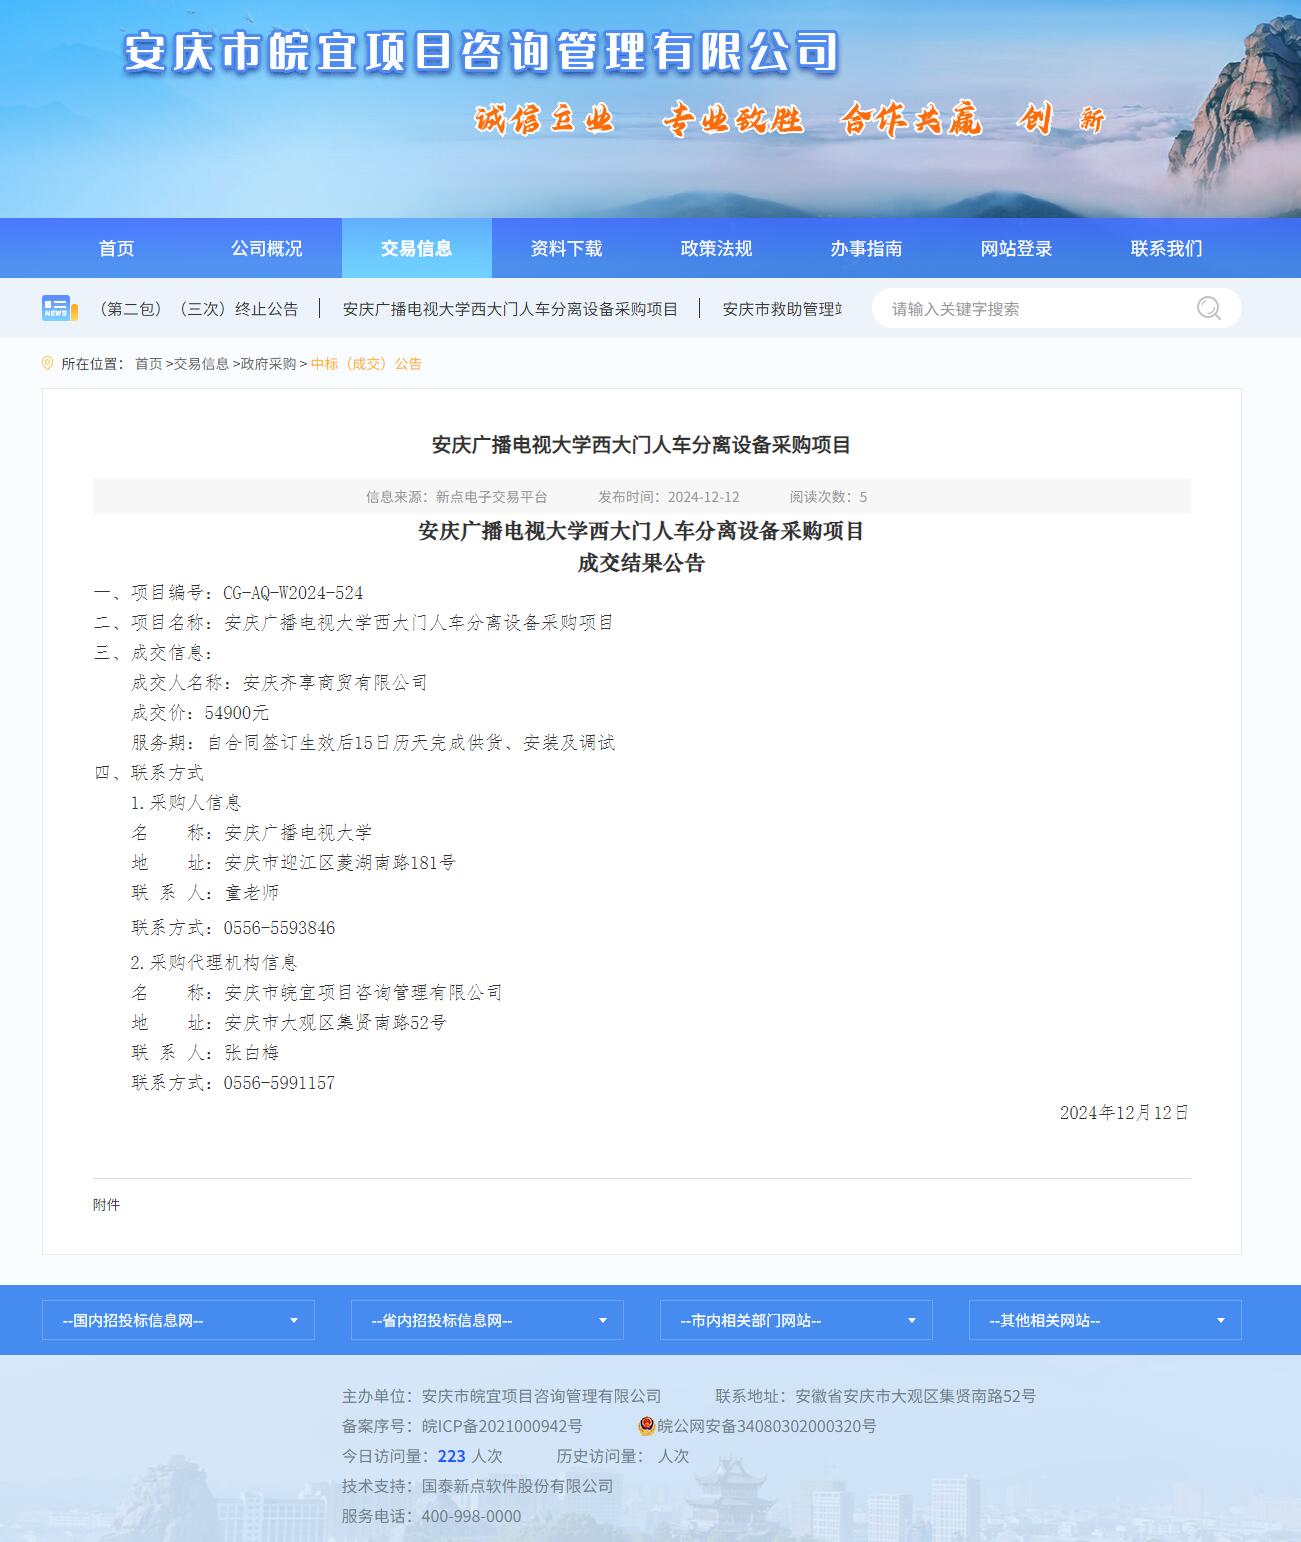Click the location pin icon in breadcrumb
Image resolution: width=1301 pixels, height=1542 pixels.
tap(47, 364)
